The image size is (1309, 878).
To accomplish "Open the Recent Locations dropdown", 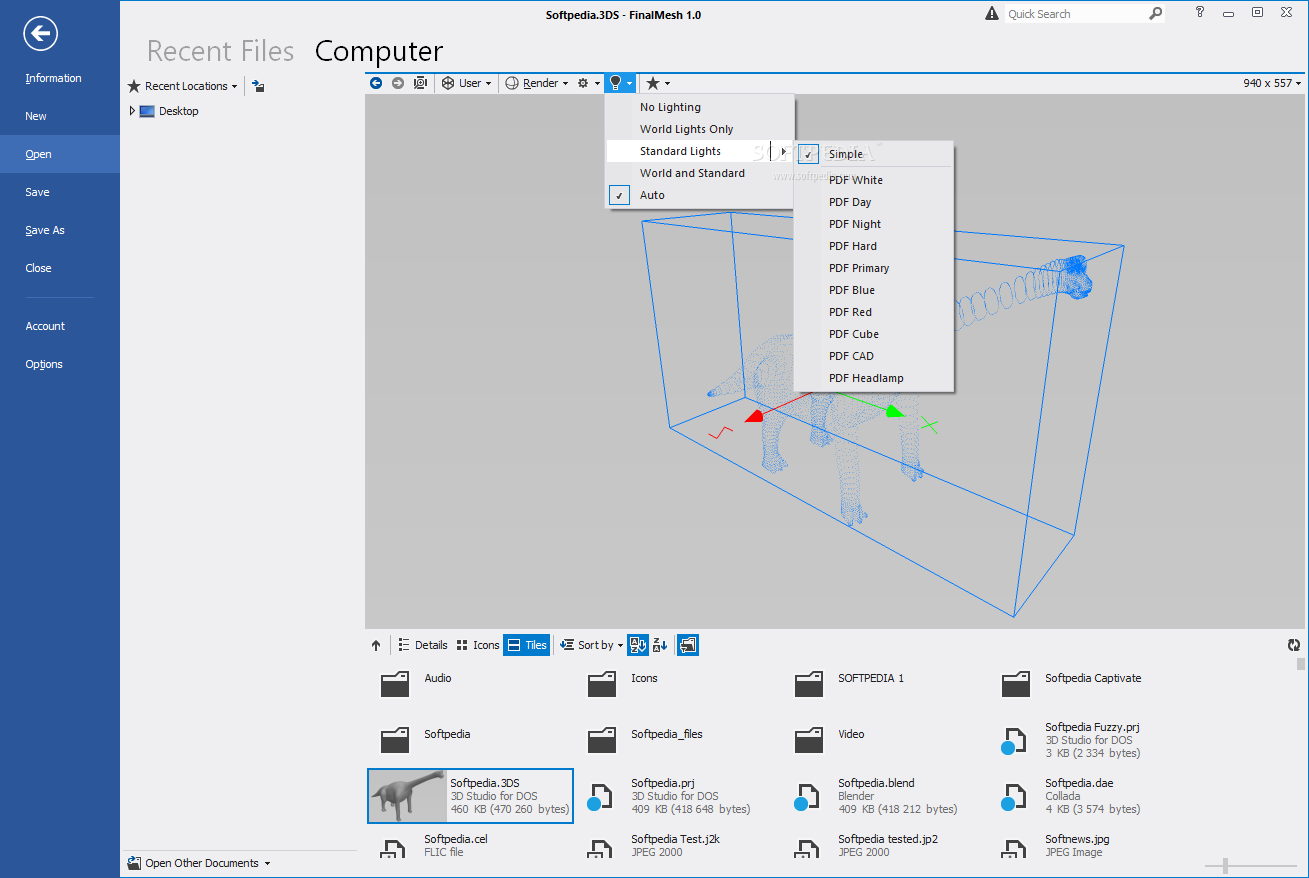I will 183,86.
